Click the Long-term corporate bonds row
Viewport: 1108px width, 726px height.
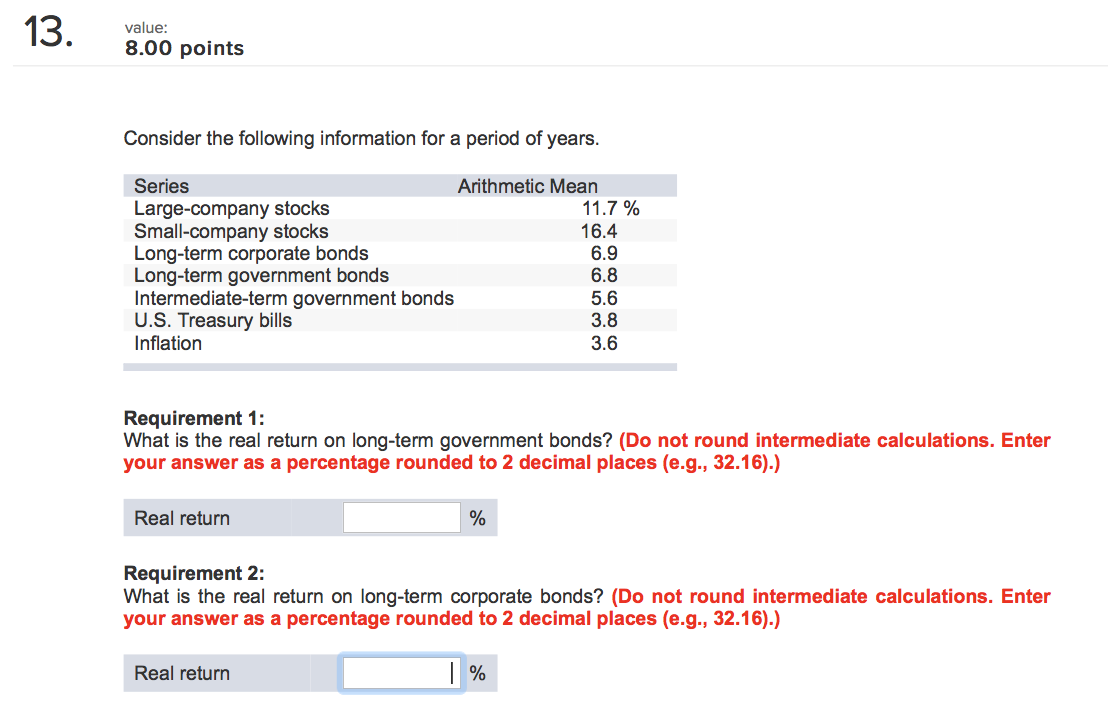251,253
